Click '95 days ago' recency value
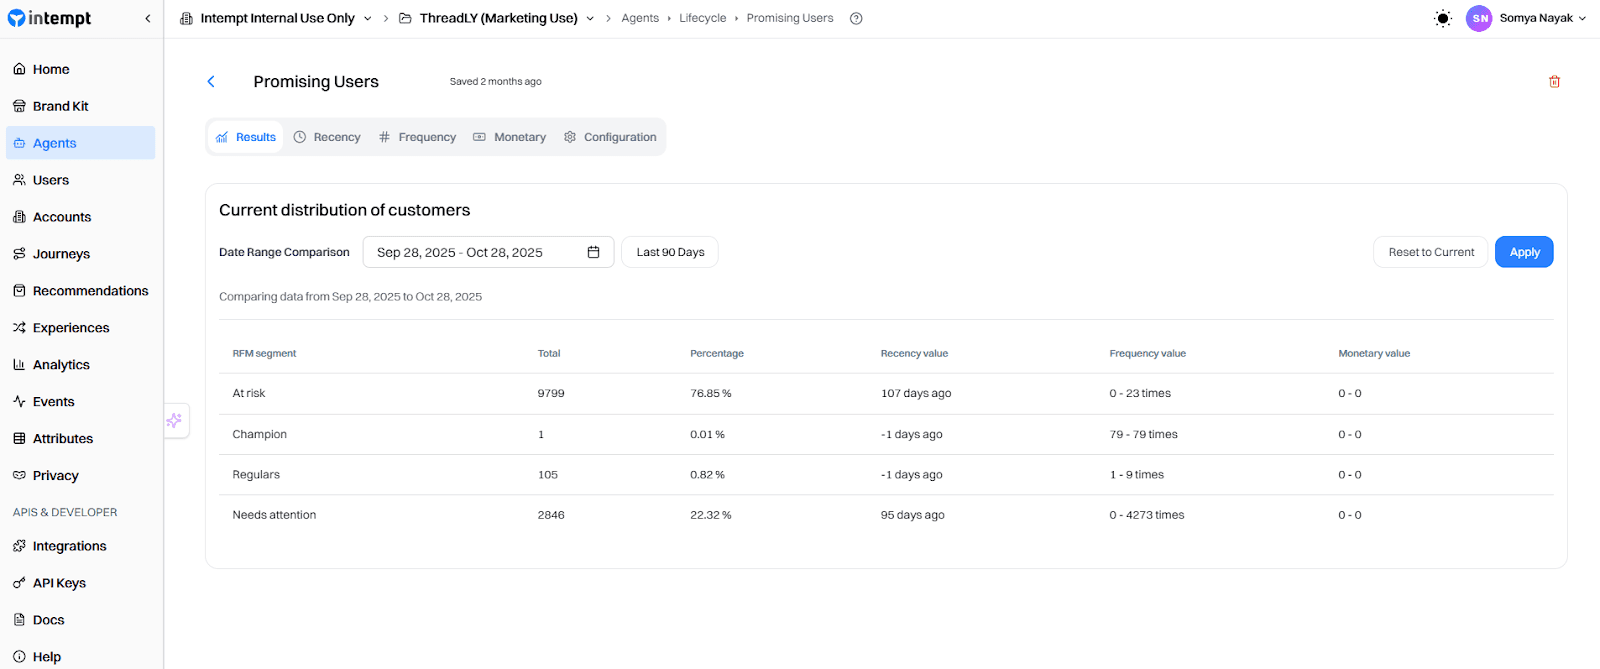 coord(912,515)
